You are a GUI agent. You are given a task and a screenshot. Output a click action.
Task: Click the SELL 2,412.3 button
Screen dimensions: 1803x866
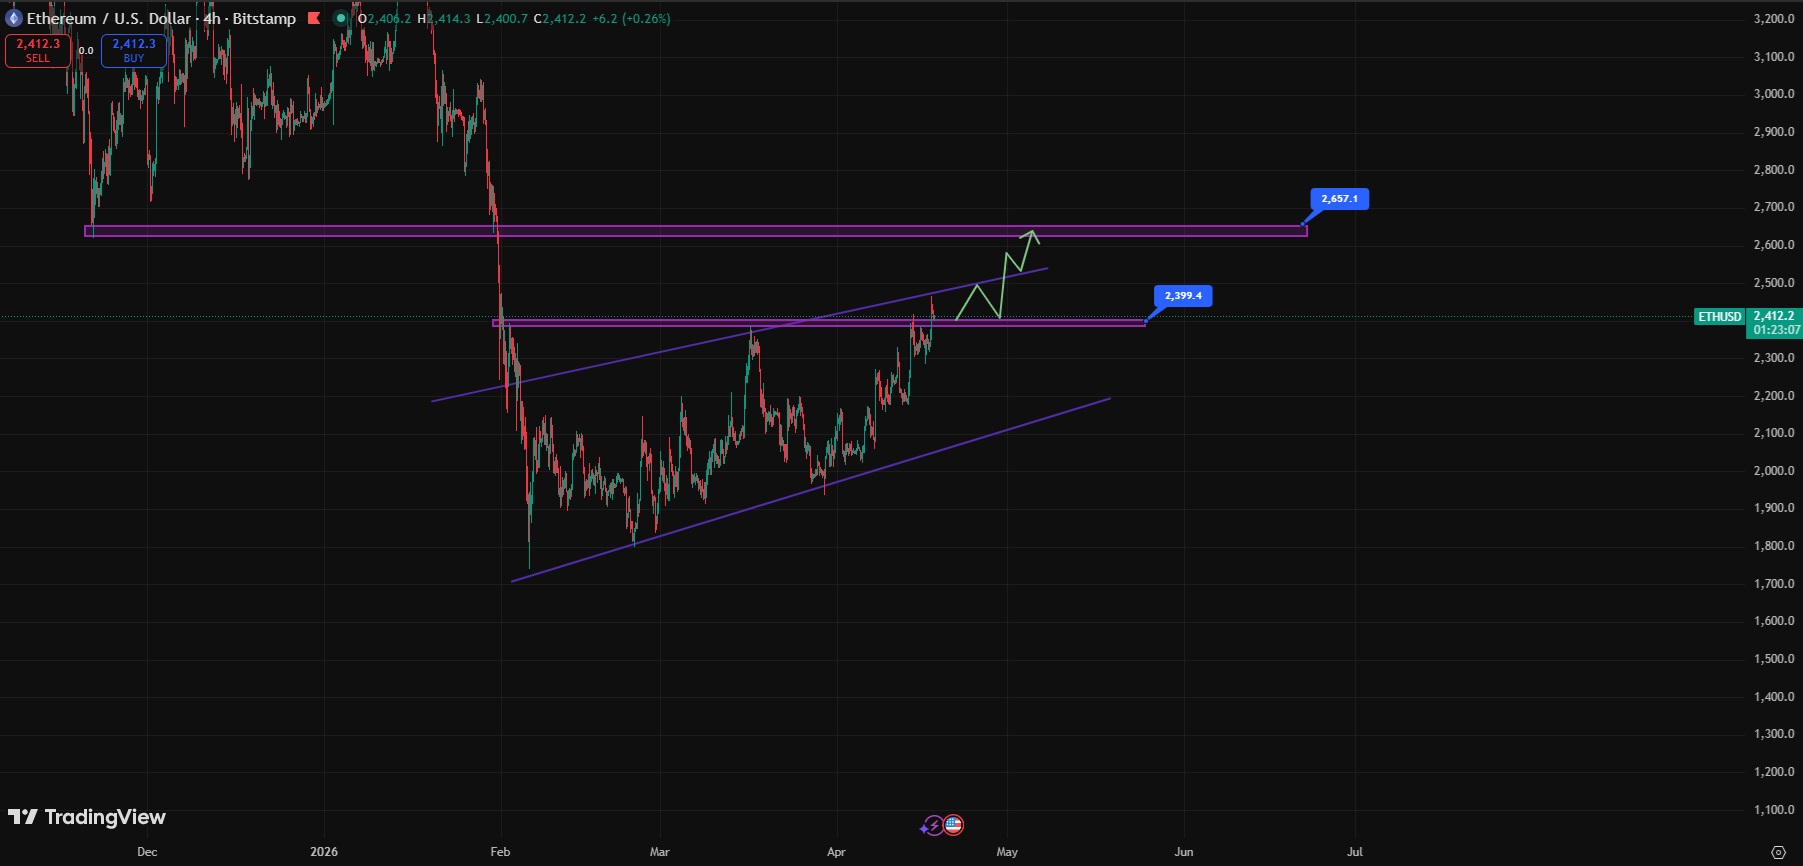pos(38,50)
